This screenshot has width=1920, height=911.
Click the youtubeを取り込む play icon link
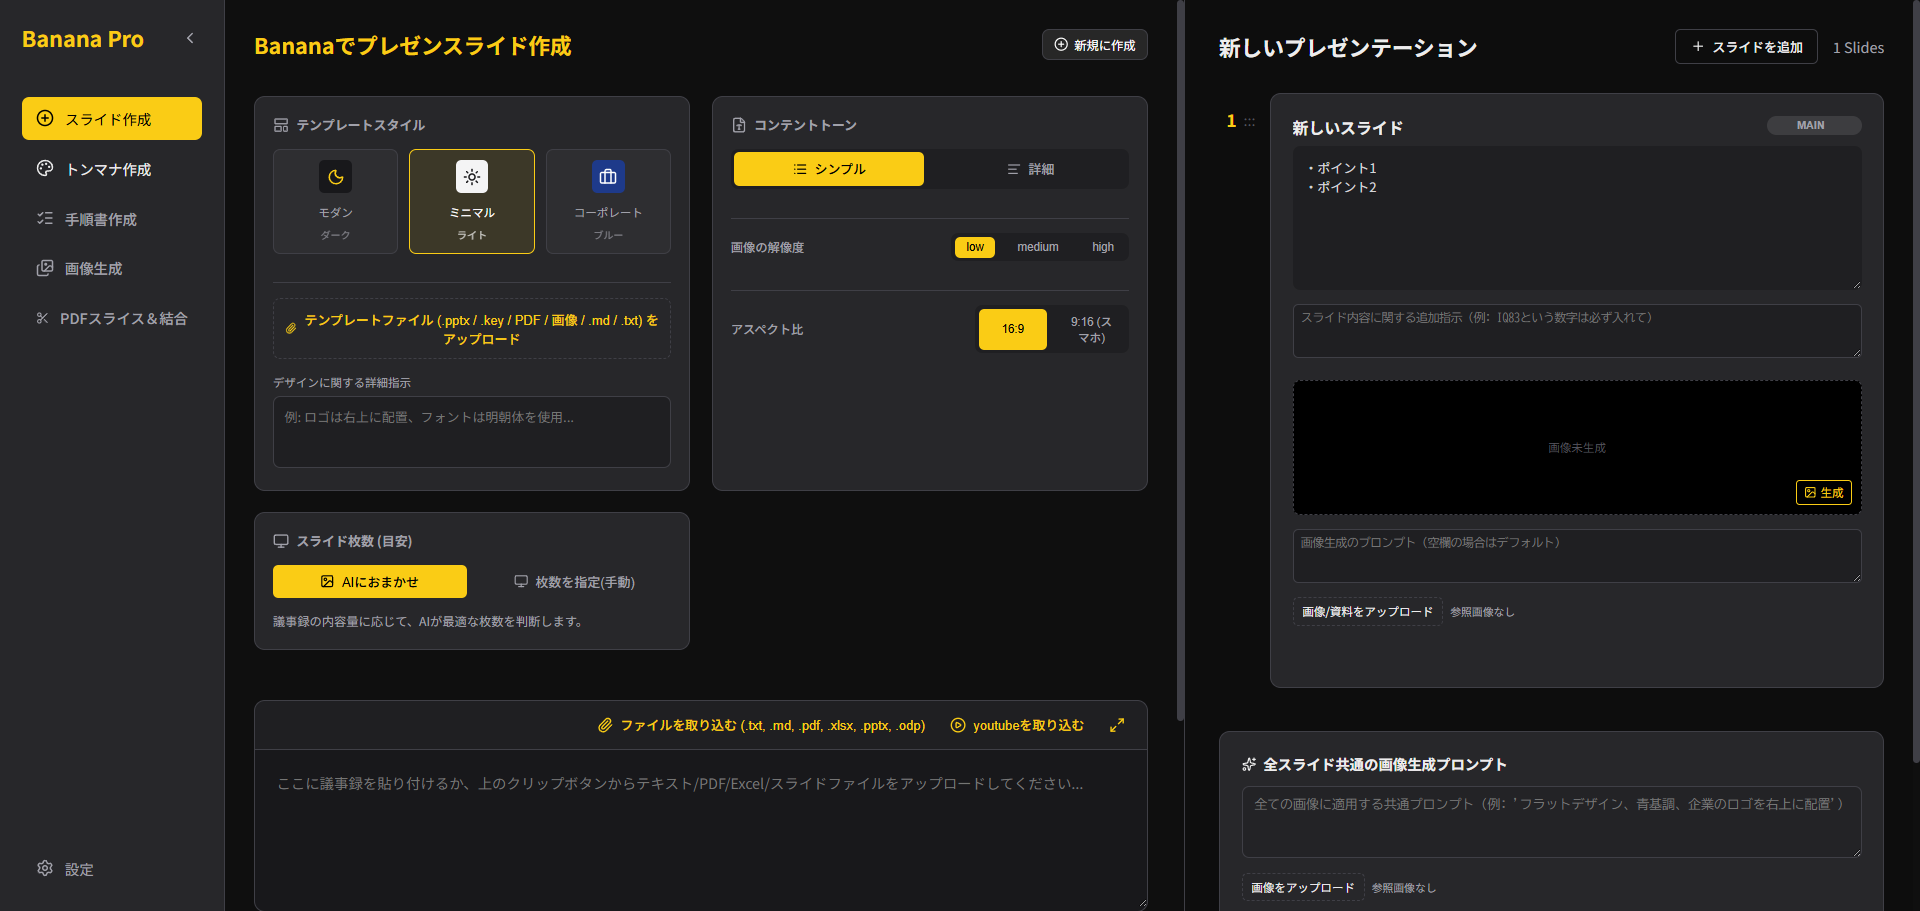[x=1017, y=725]
